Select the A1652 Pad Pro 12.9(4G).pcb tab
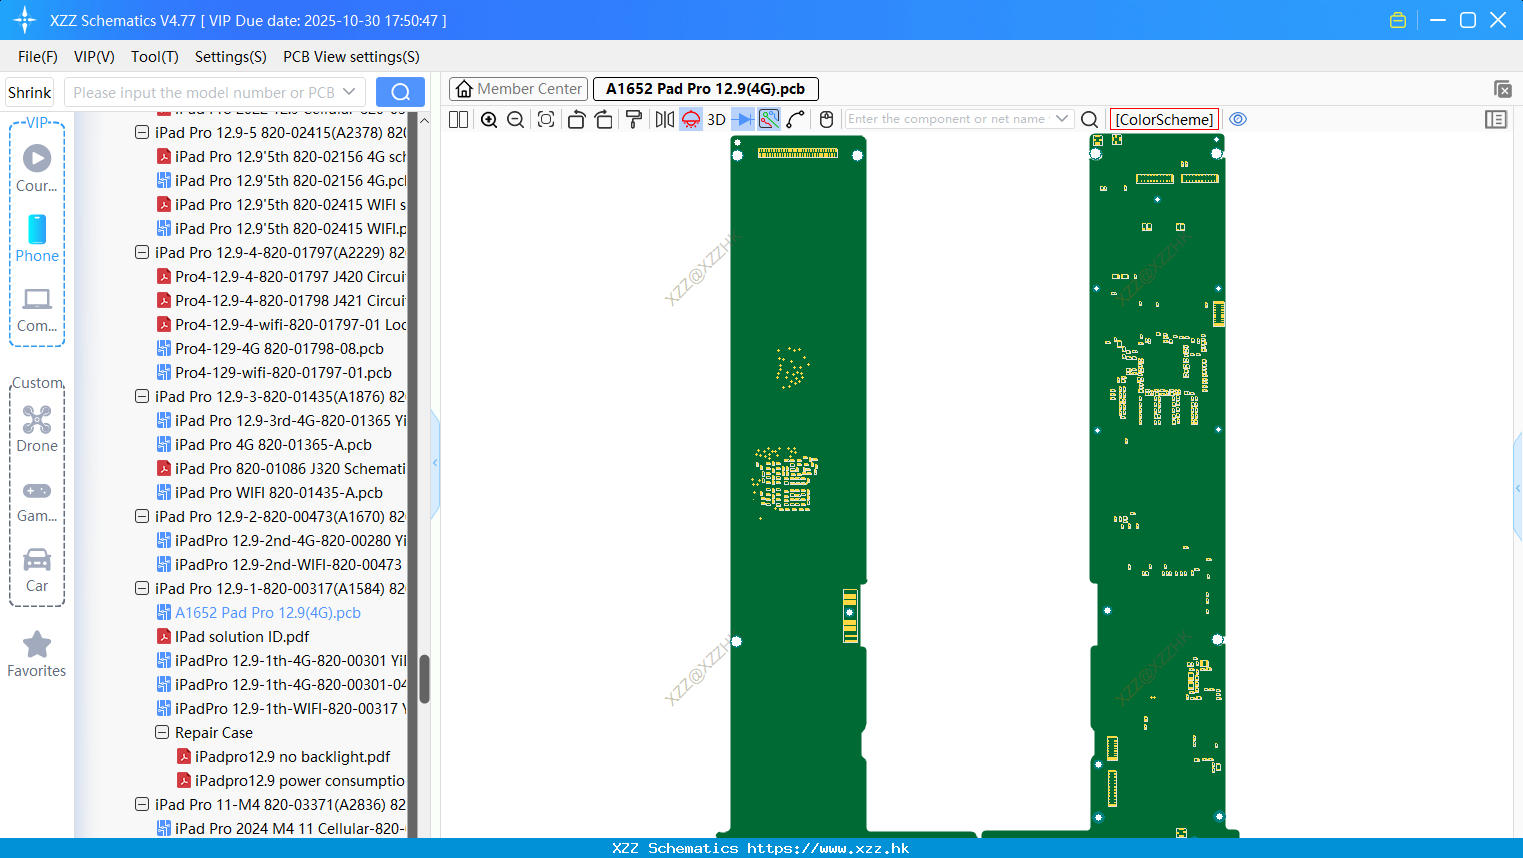 point(706,89)
